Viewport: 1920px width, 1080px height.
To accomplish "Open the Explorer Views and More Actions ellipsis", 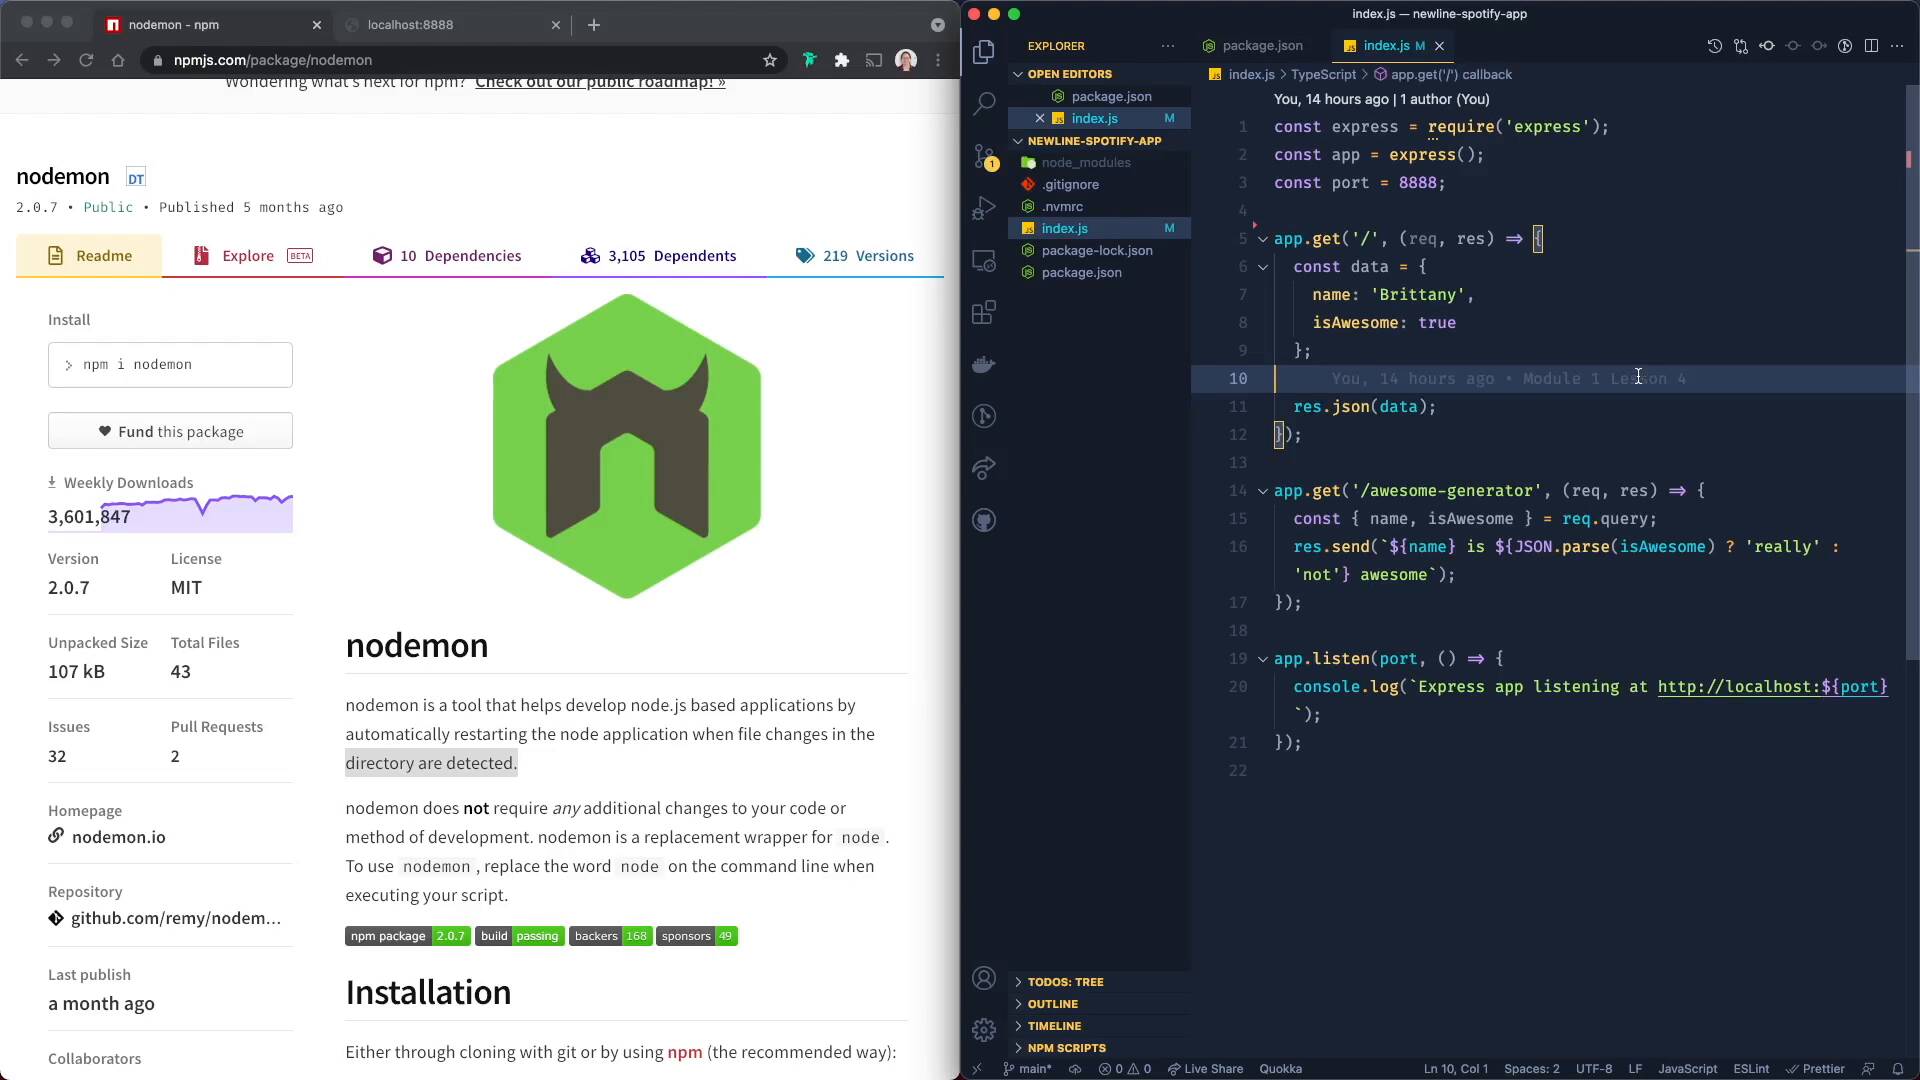I will coord(1168,46).
